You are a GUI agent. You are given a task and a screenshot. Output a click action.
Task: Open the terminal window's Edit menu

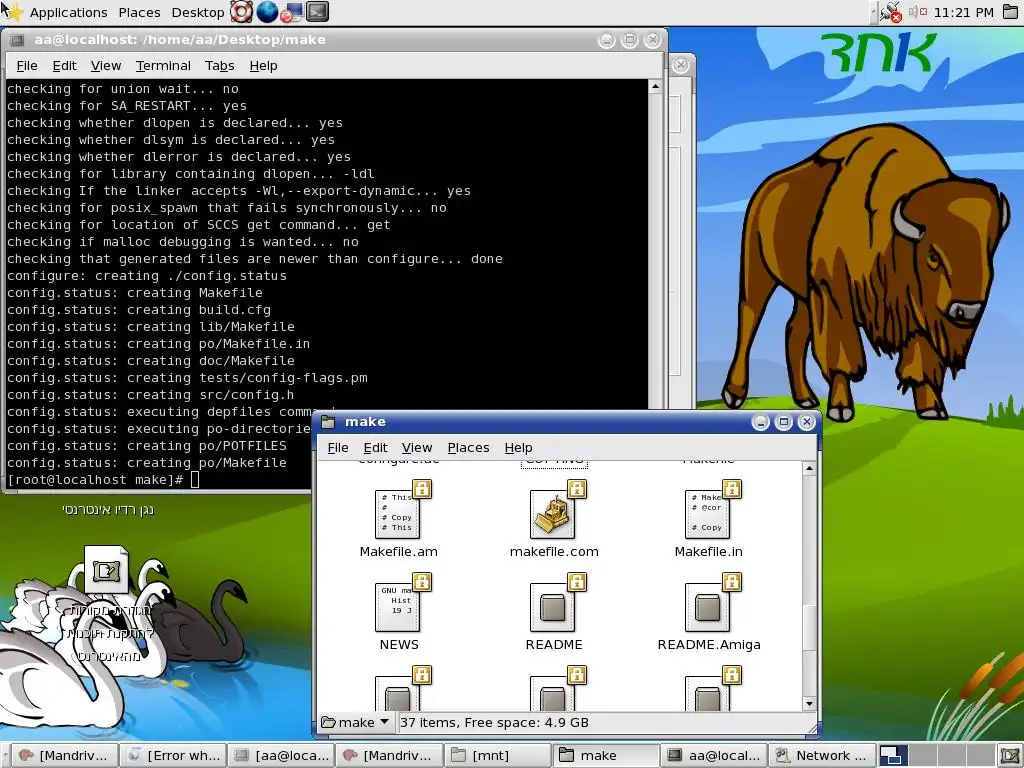pos(65,65)
